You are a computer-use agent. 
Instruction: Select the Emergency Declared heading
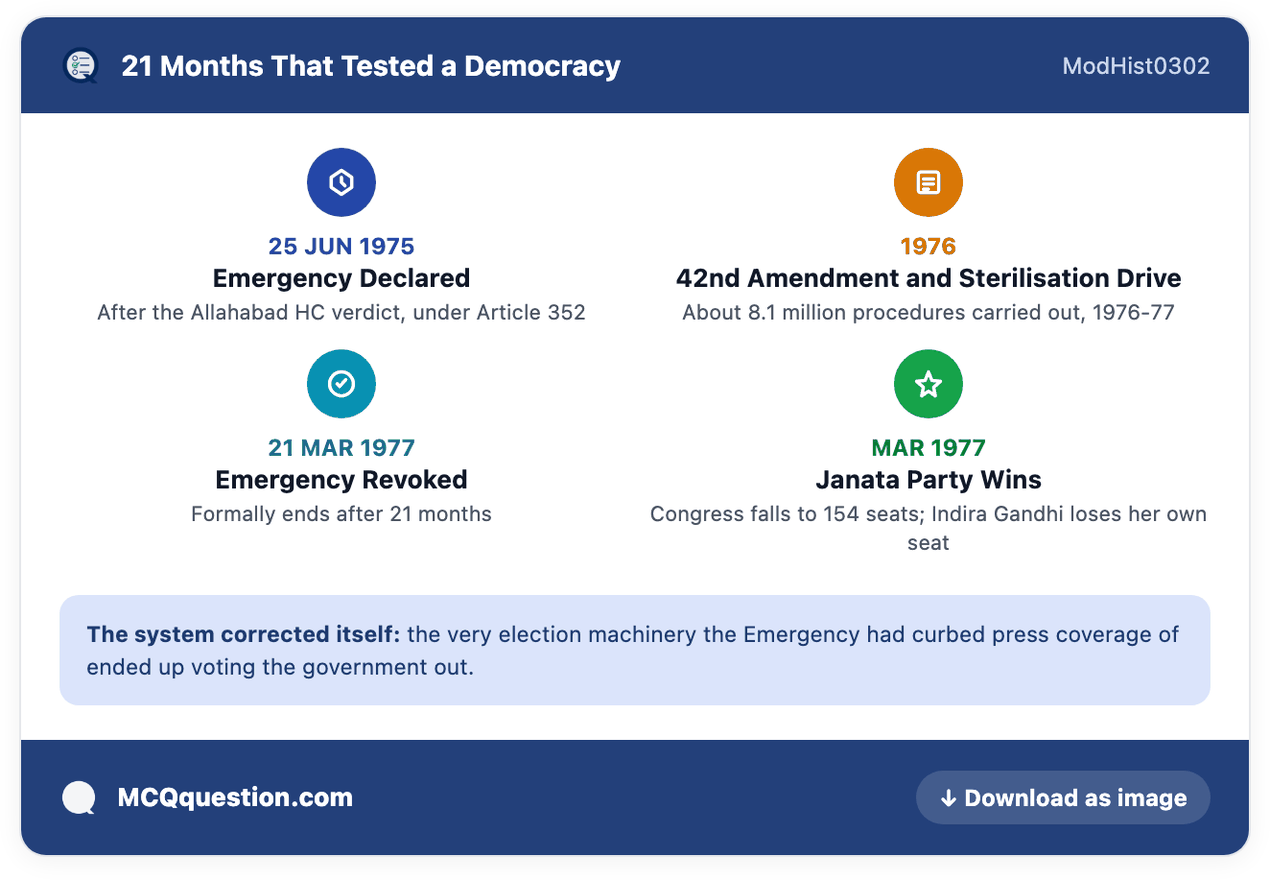[x=341, y=278]
